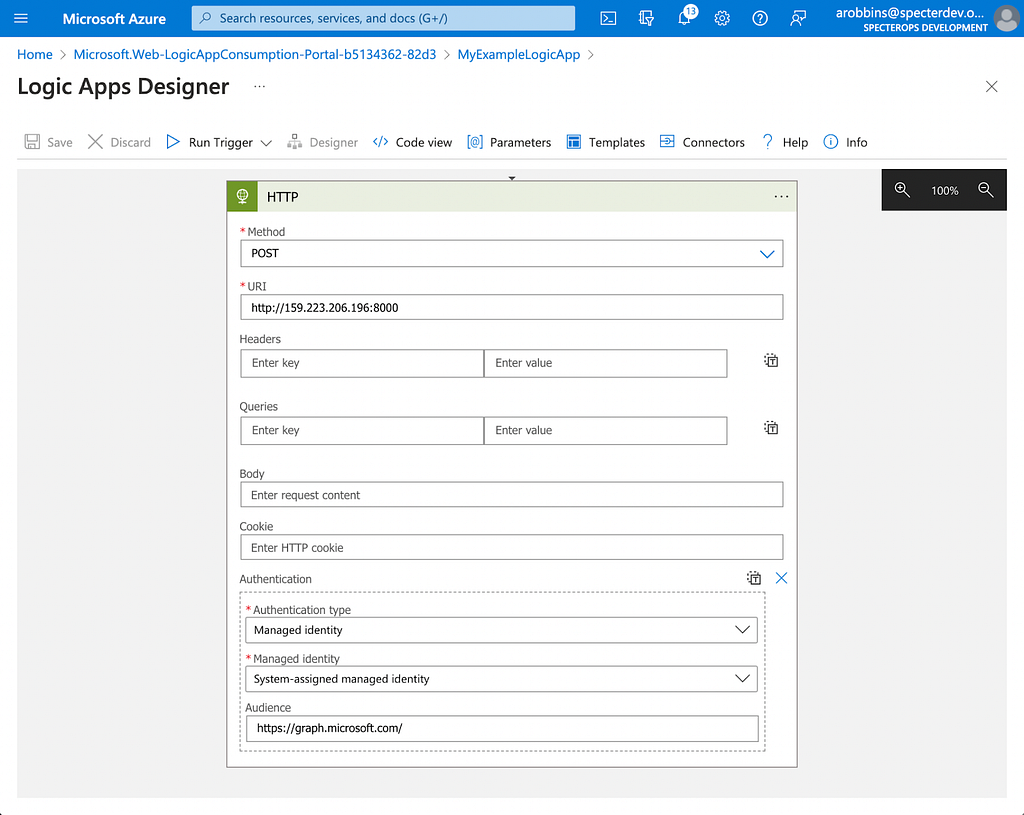Open Parameters panel
This screenshot has height=815, width=1024.
pos(509,142)
